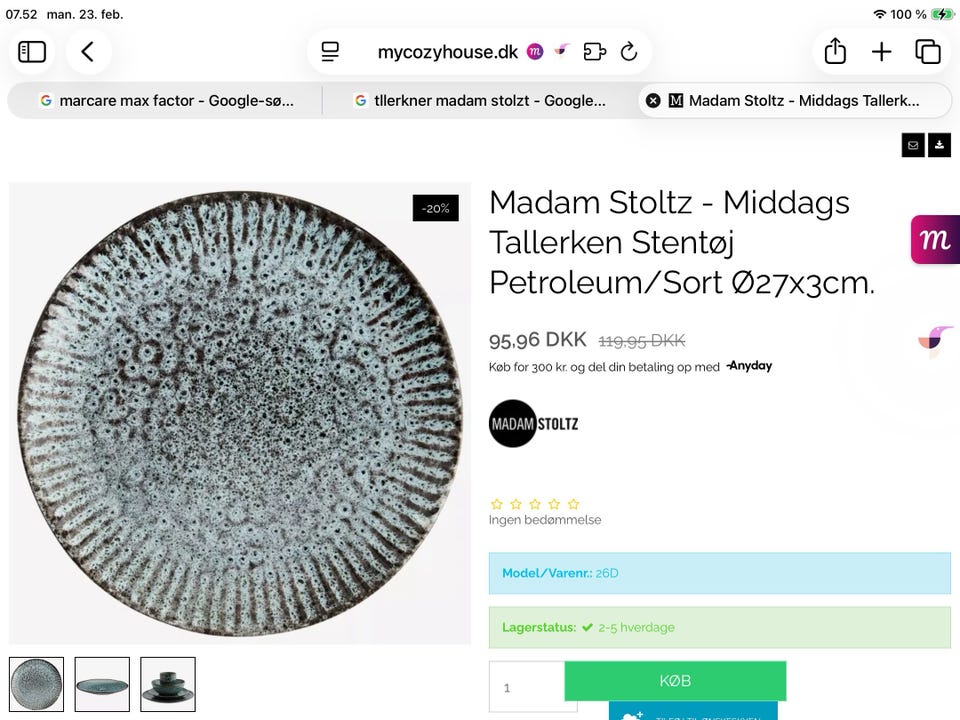Click the black envelope email icon
Viewport: 960px width, 720px height.
pos(912,145)
